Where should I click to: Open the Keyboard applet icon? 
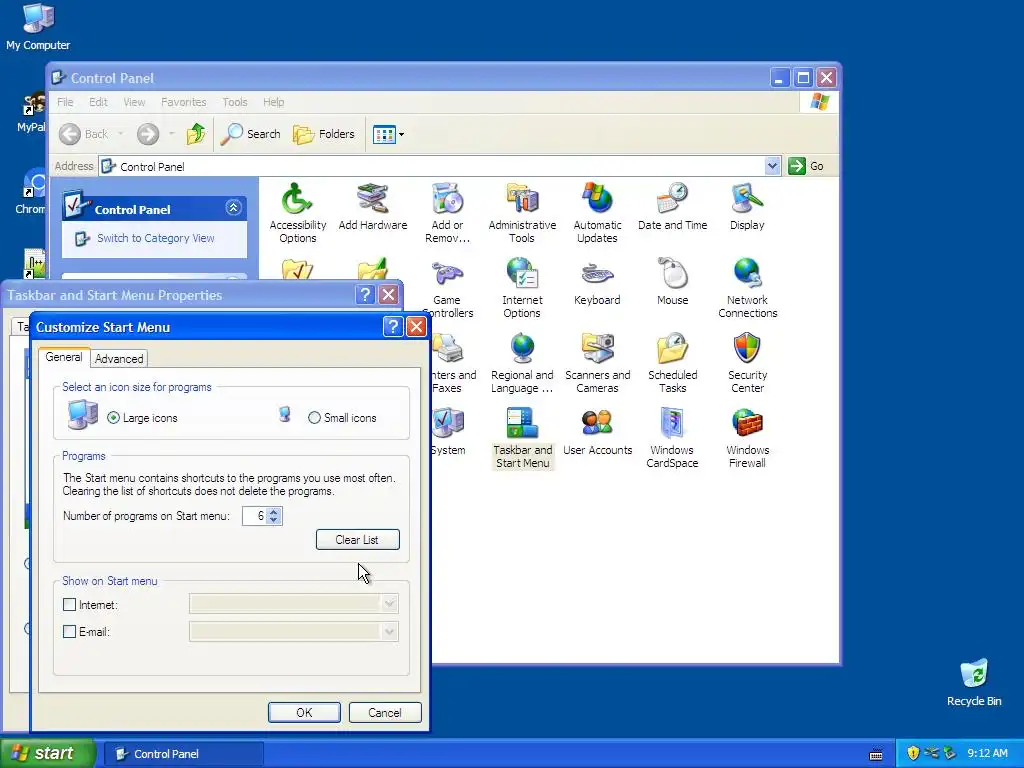[x=597, y=281]
